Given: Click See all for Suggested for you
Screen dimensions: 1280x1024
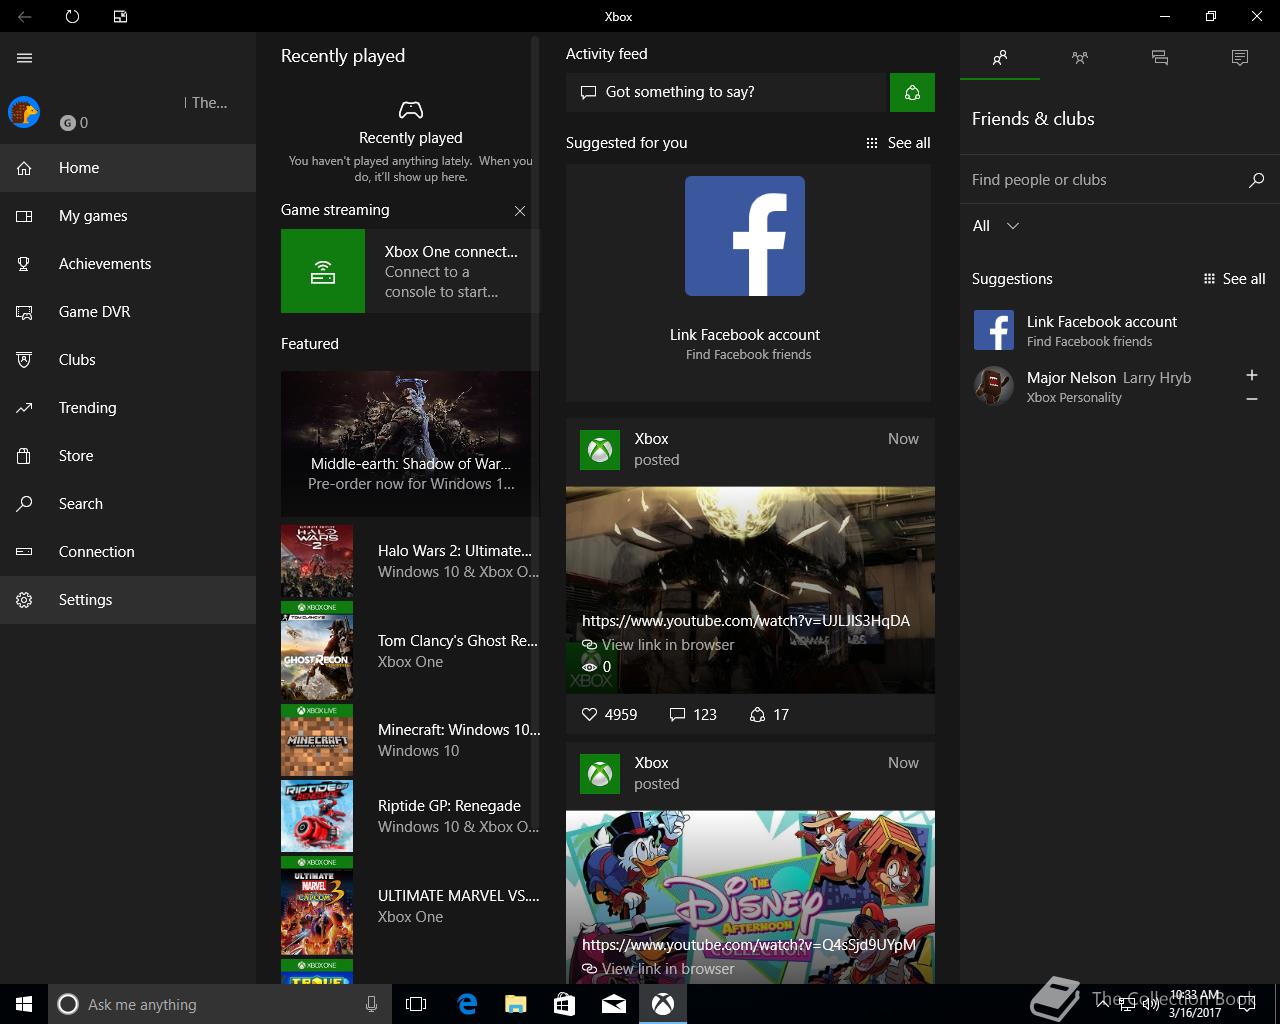Looking at the screenshot, I should point(898,143).
